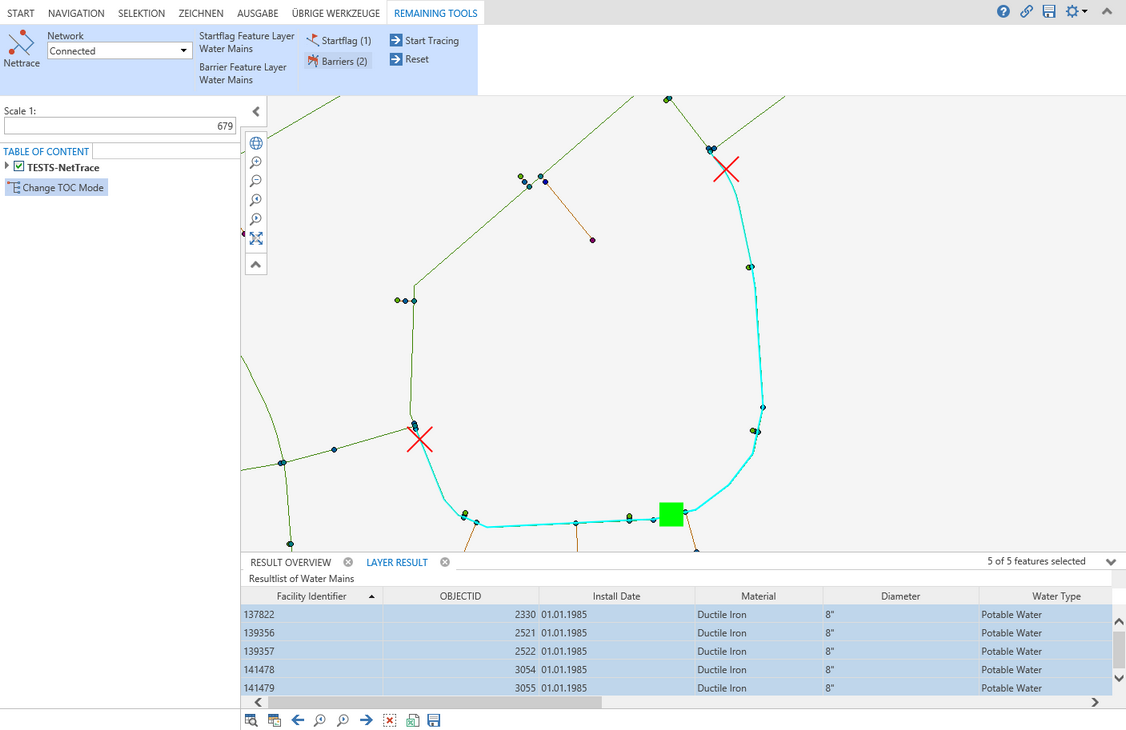The image size is (1126, 730).
Task: Clear selection with the red X icon
Action: point(390,720)
